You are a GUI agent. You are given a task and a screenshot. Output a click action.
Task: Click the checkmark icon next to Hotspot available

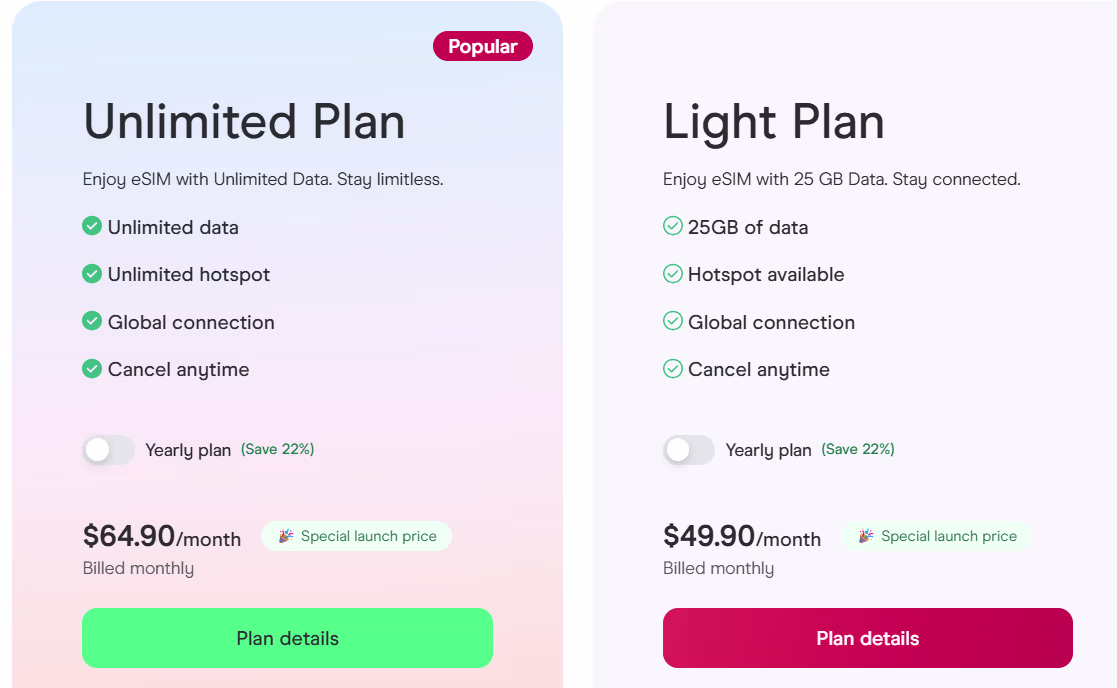[673, 274]
